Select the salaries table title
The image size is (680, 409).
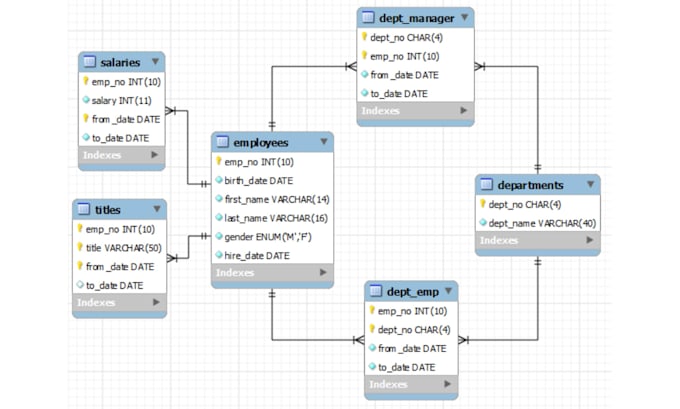120,62
